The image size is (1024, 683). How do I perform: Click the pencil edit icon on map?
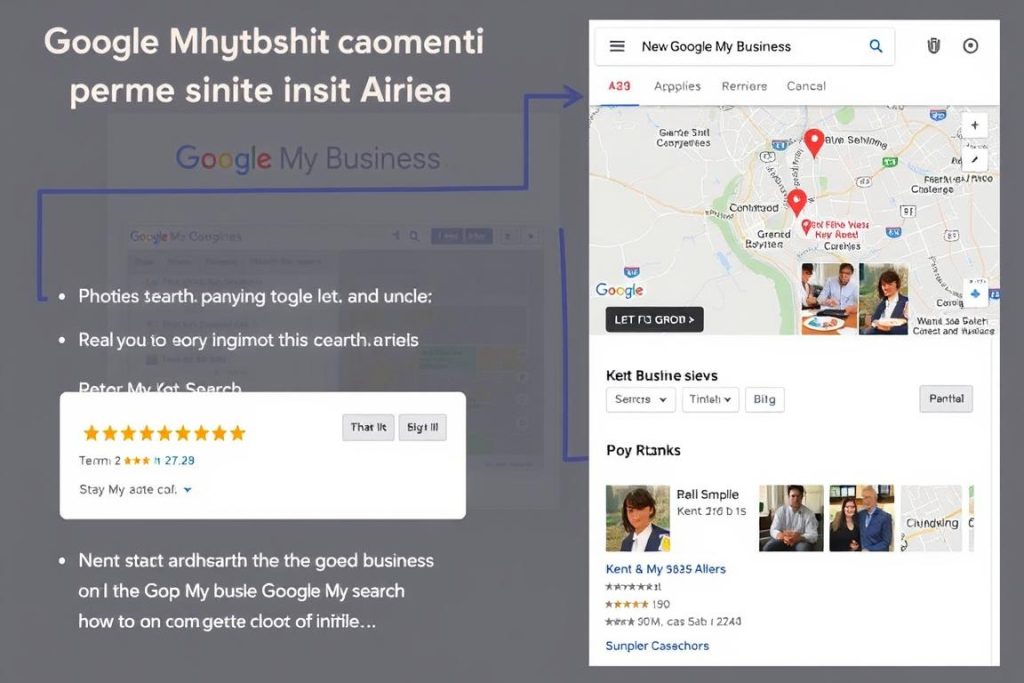coord(974,159)
